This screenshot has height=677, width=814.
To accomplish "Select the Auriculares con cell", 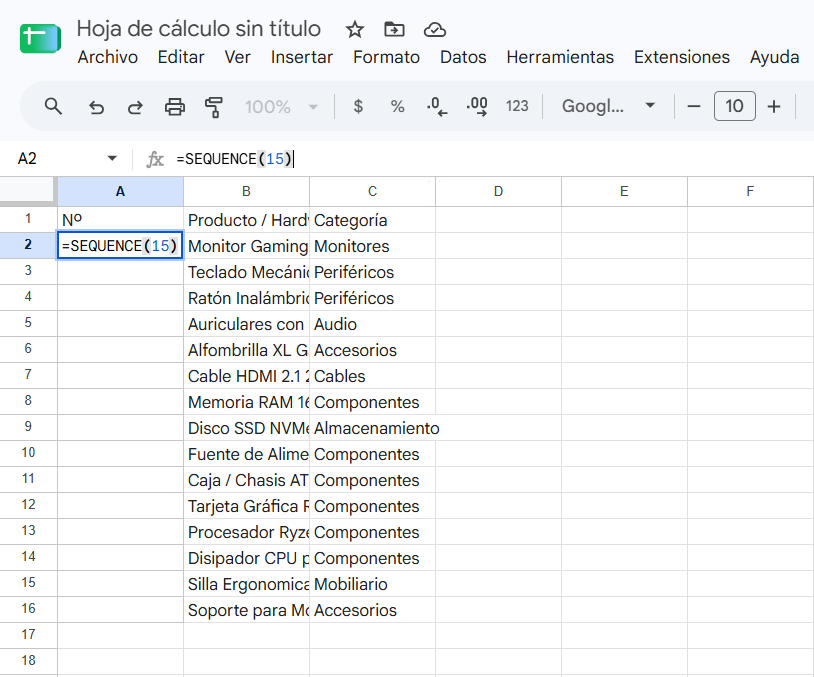I will (247, 324).
